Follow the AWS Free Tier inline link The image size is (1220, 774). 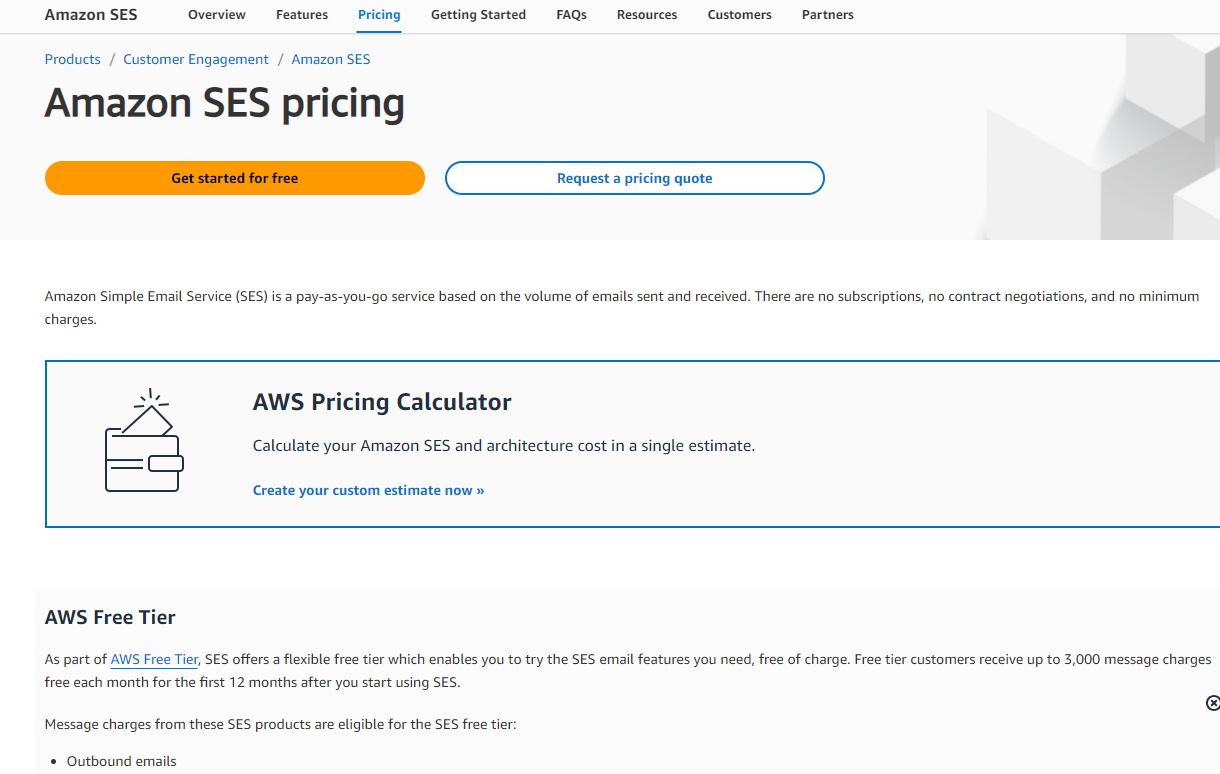[x=154, y=659]
